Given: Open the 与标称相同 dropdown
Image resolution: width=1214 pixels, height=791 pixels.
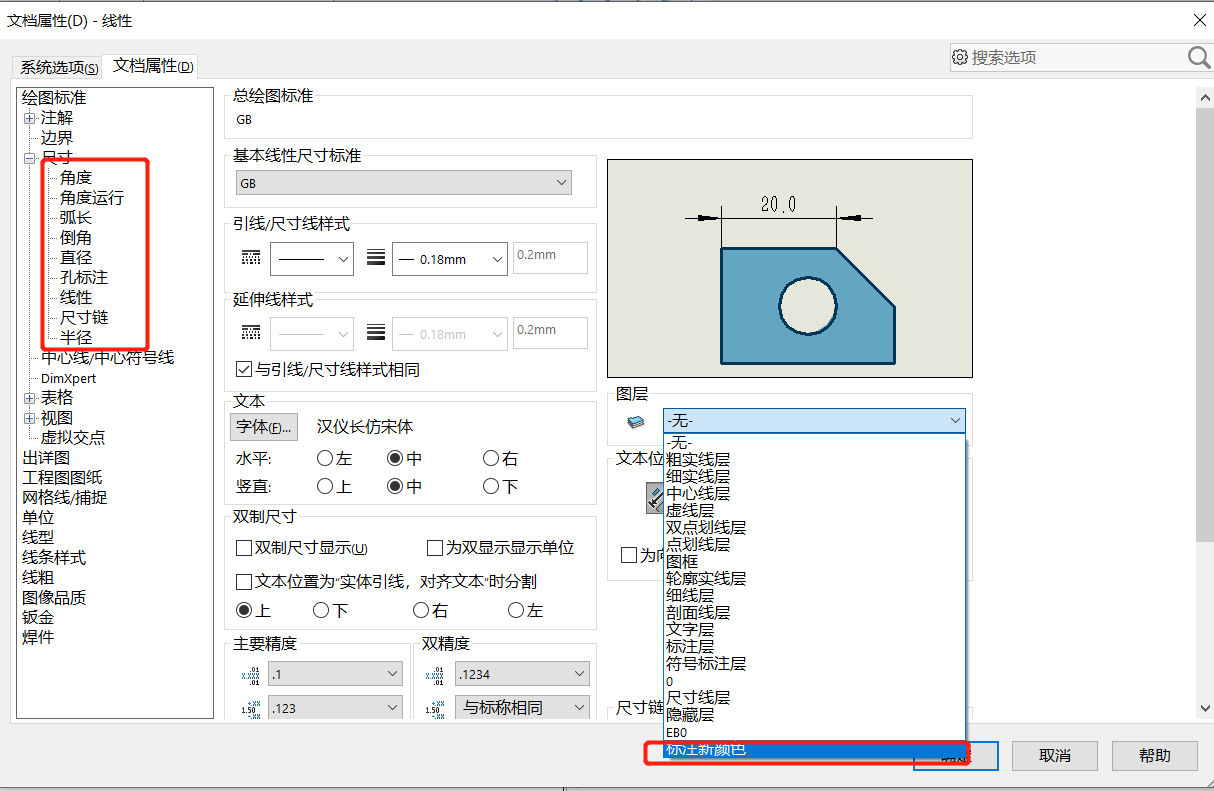Looking at the screenshot, I should (522, 709).
